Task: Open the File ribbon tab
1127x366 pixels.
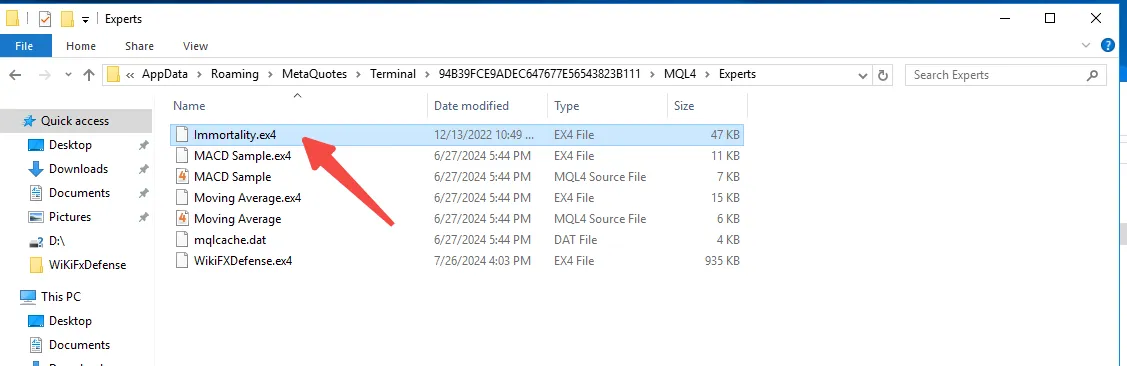Action: click(x=24, y=46)
